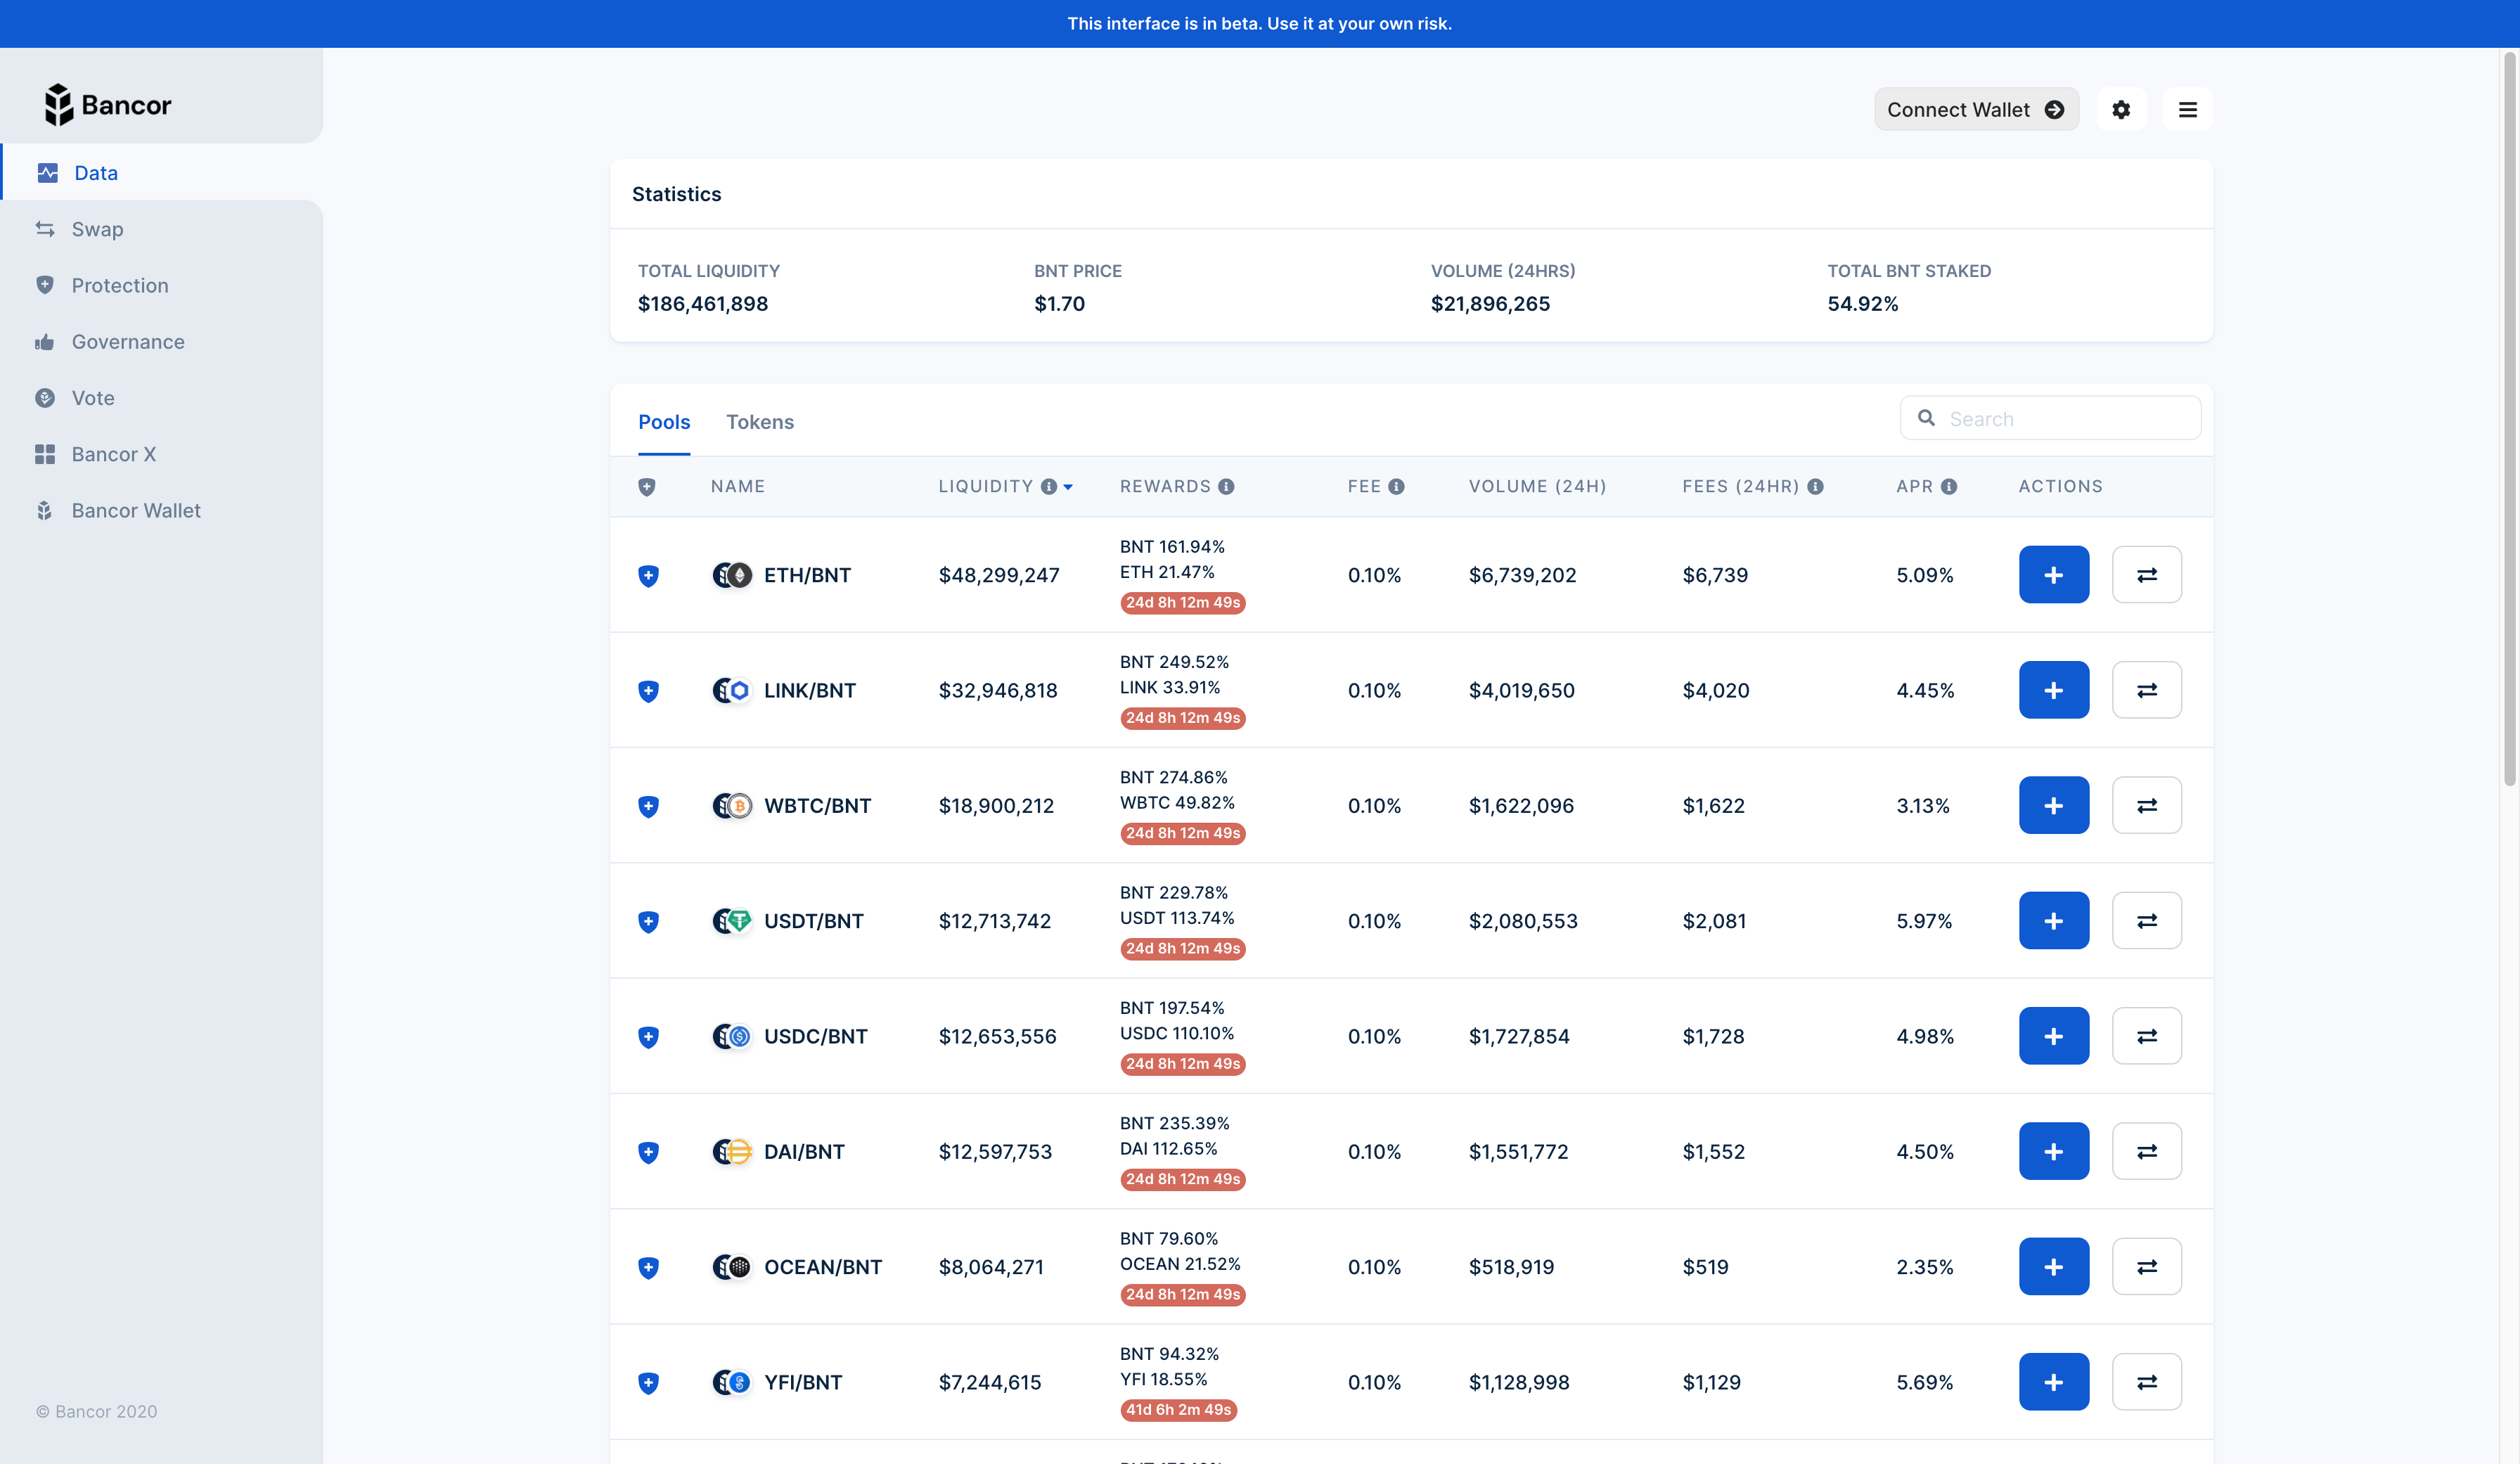Click the $48,299,247 liquidity value

[998, 575]
